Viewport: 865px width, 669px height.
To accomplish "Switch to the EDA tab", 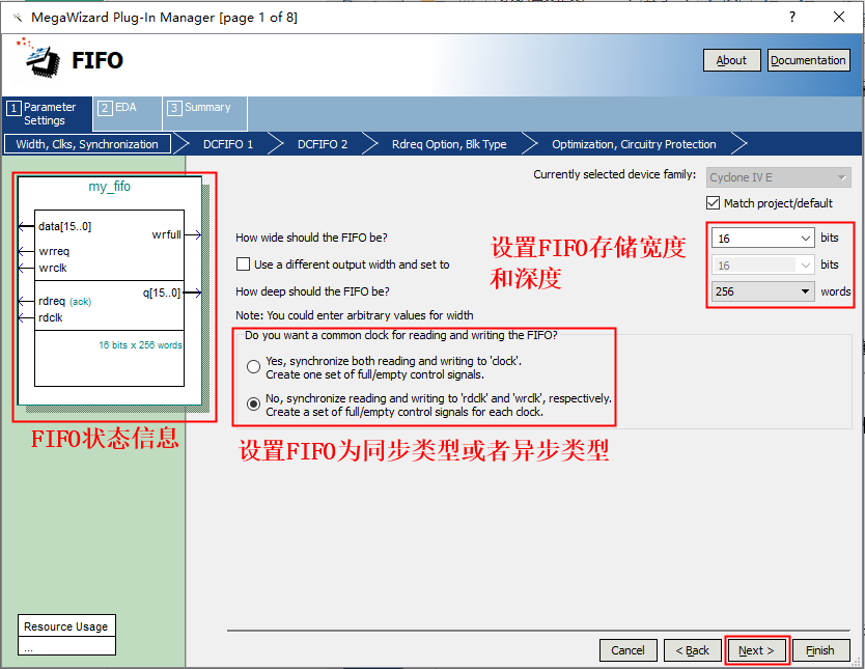I will 127,114.
